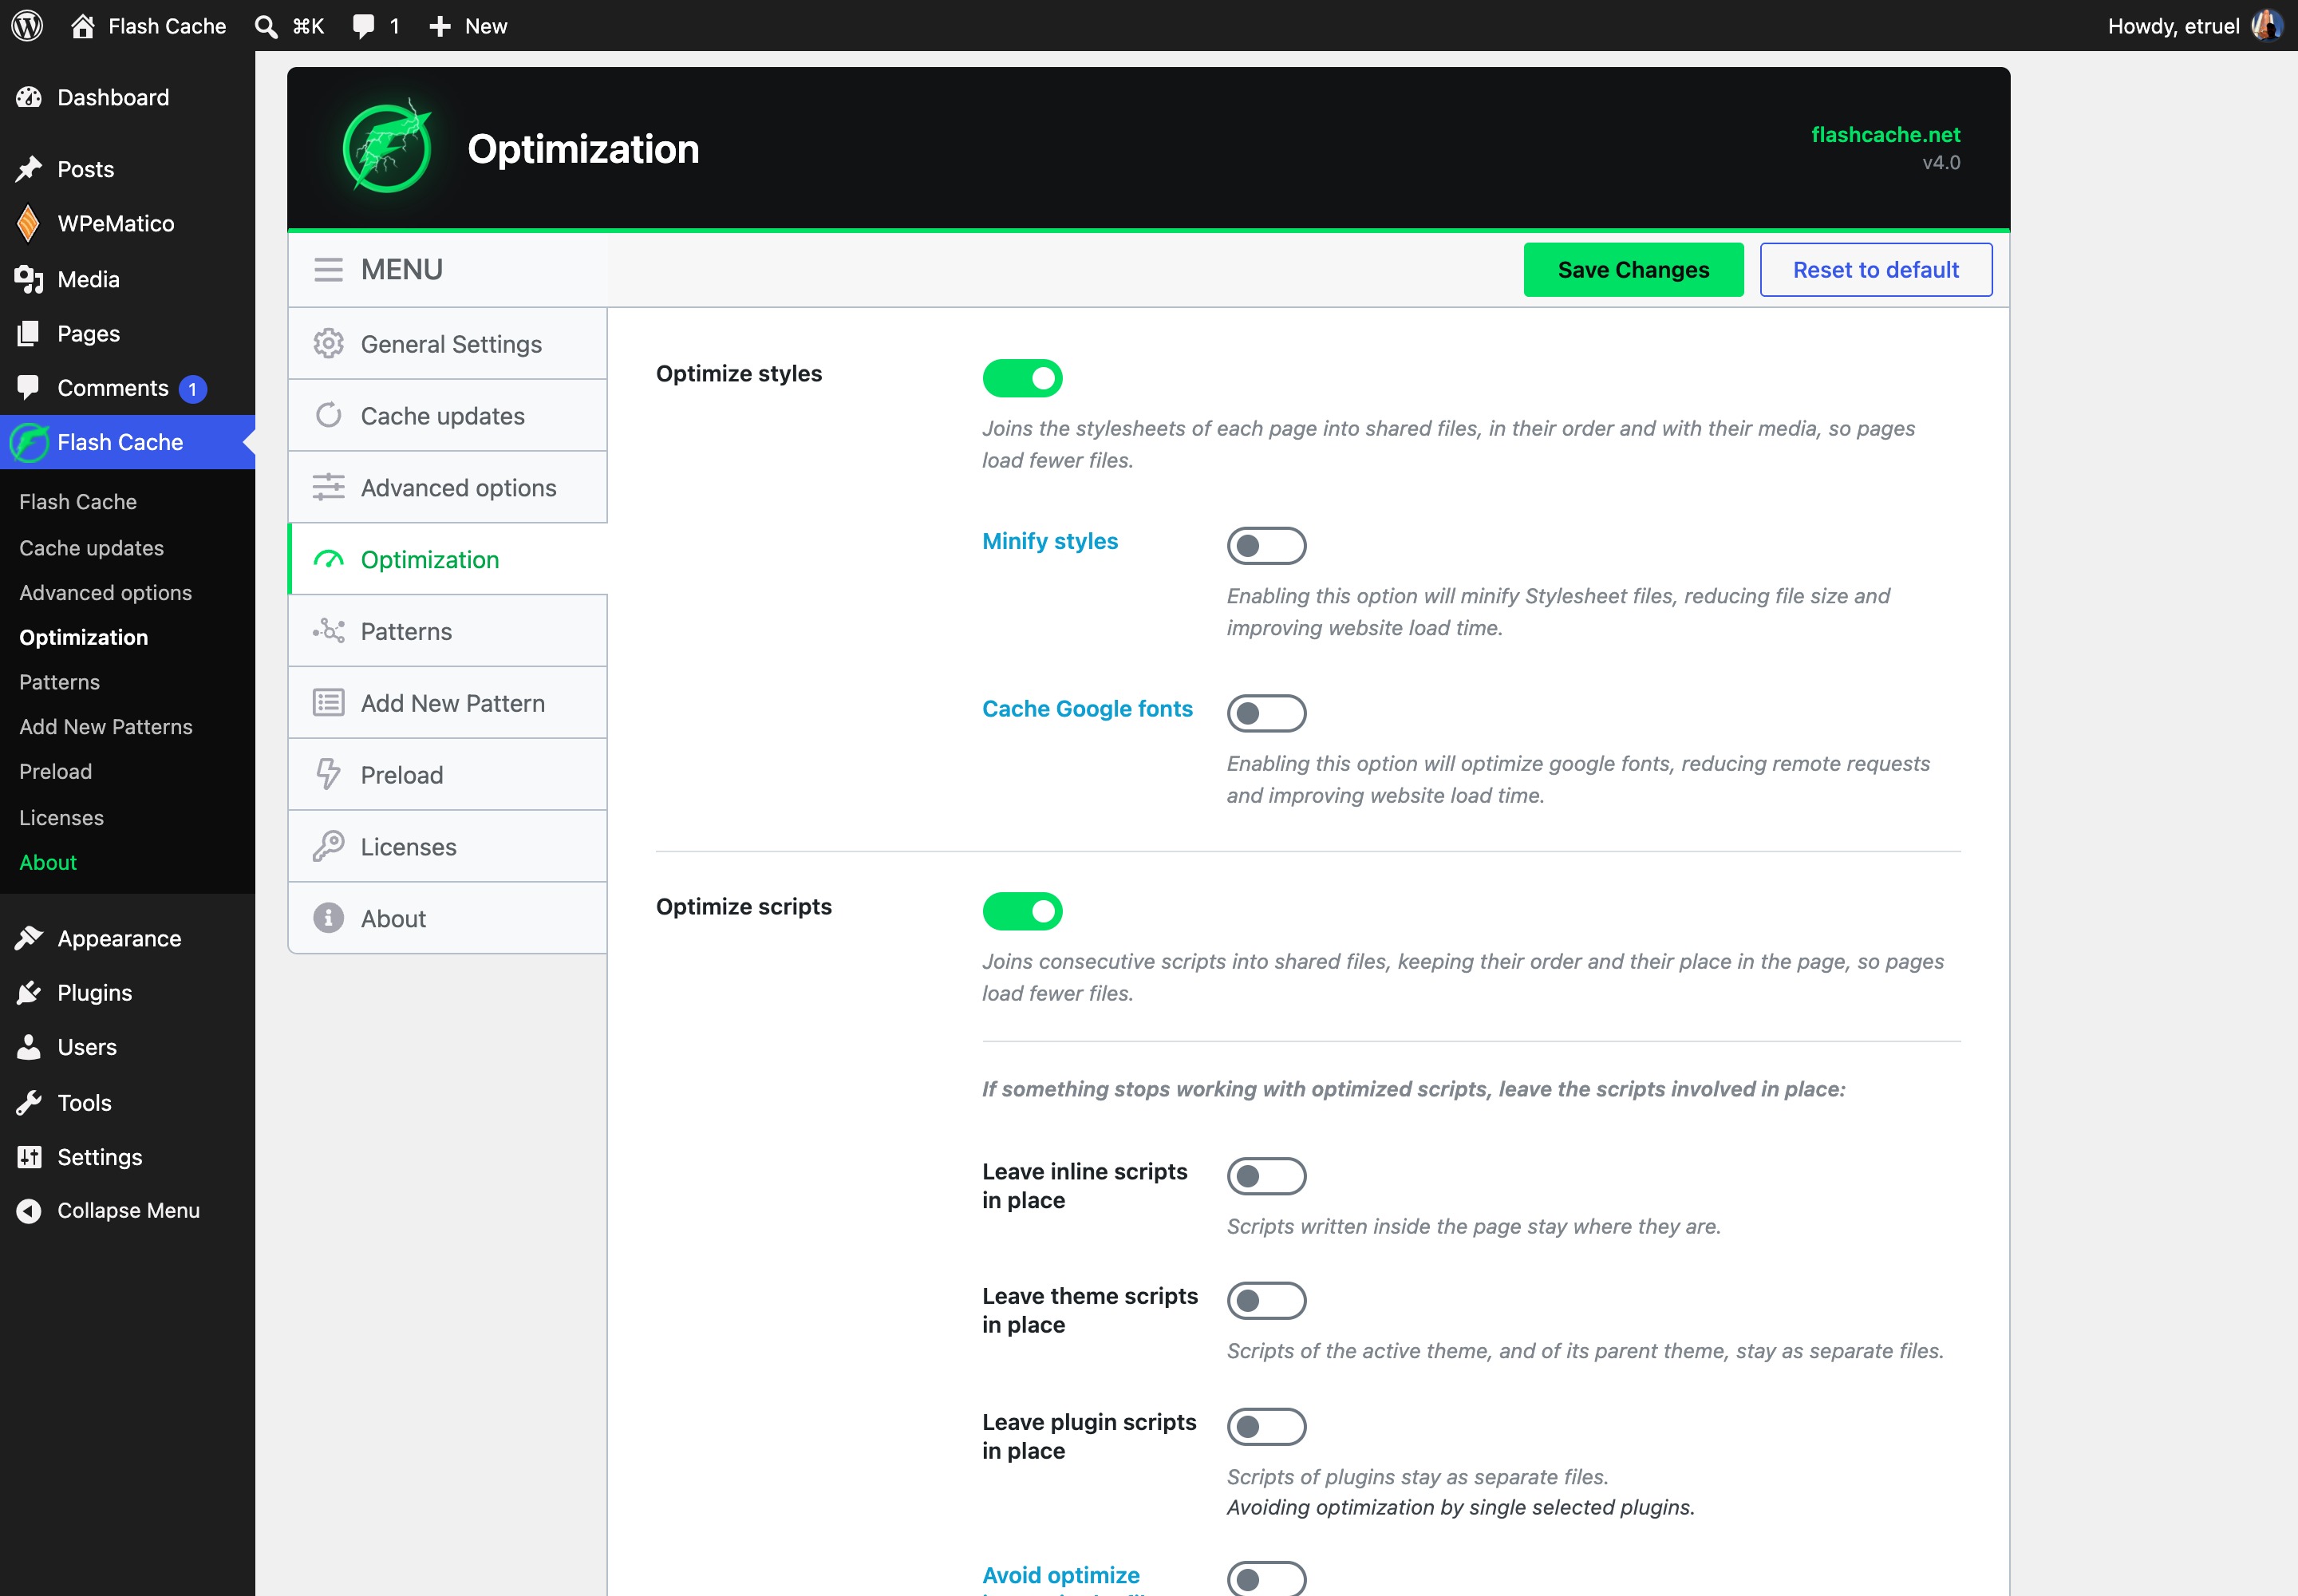Open the Preload tab in MENU
Image resolution: width=2298 pixels, height=1596 pixels.
[x=448, y=775]
